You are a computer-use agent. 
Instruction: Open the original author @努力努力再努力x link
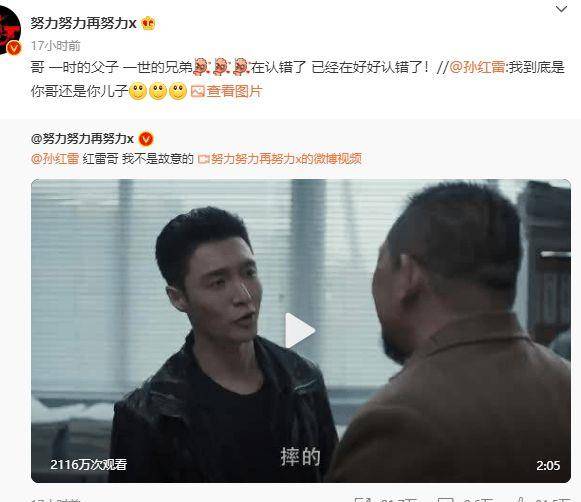coord(82,139)
